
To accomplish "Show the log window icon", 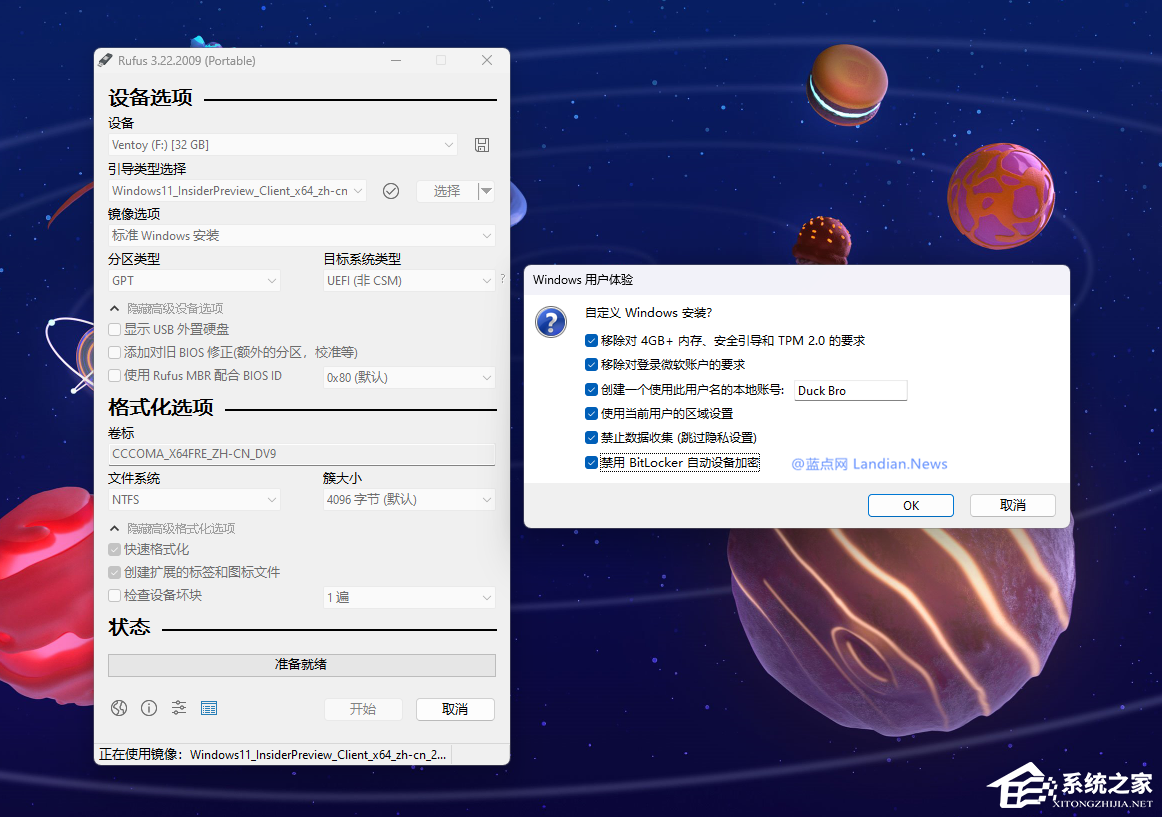I will pyautogui.click(x=209, y=708).
